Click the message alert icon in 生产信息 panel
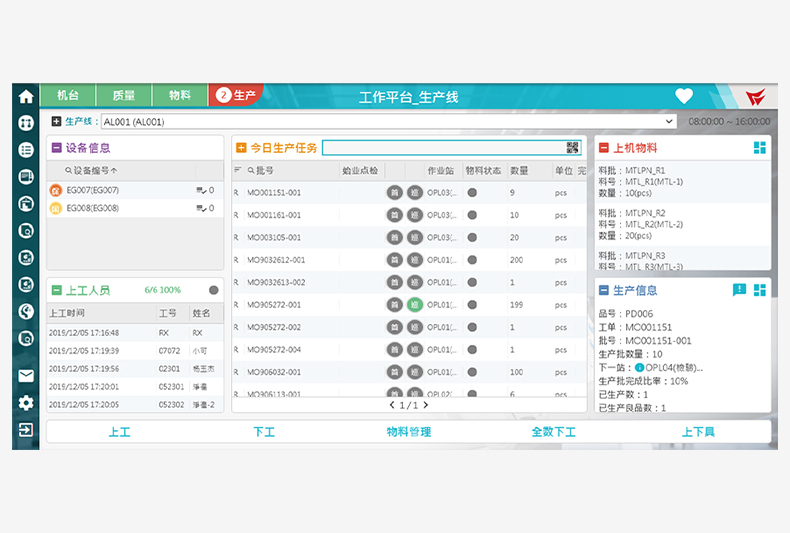Viewport: 790px width, 533px height. (739, 290)
